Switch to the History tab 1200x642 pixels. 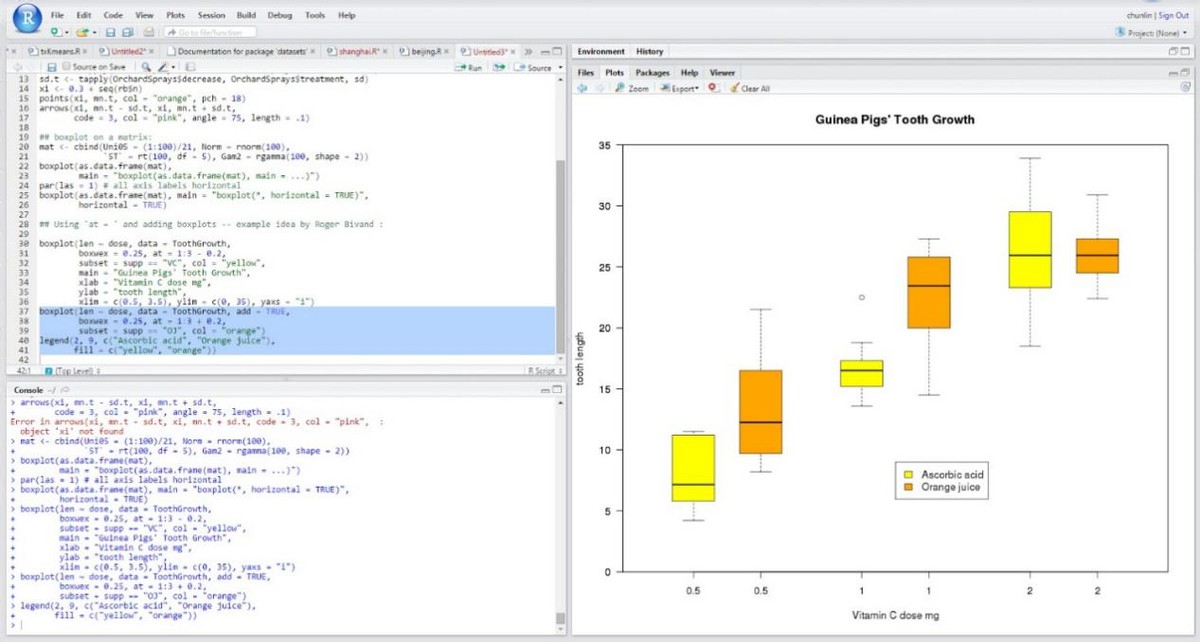649,51
